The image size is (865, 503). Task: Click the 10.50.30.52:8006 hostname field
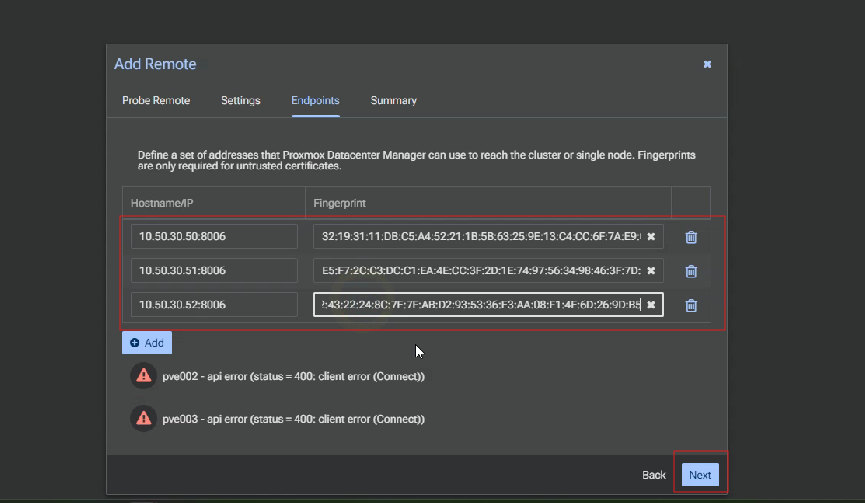click(x=214, y=305)
